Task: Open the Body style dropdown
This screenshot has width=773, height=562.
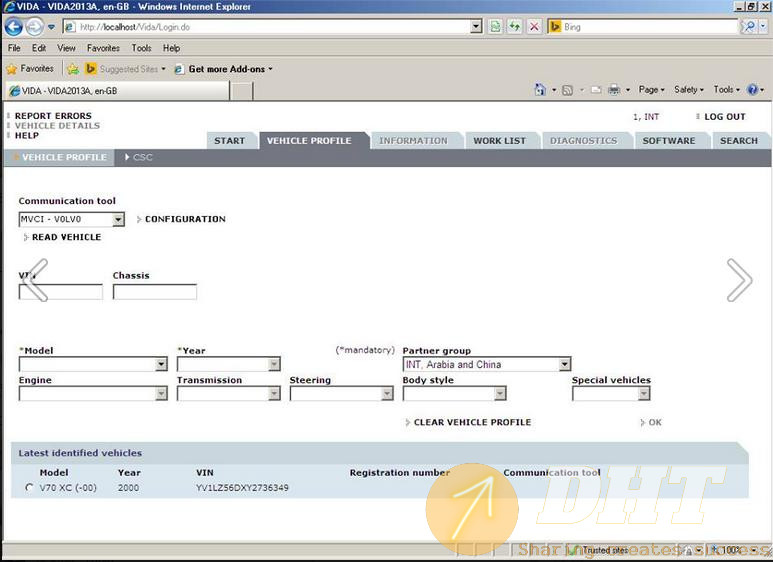Action: 455,393
